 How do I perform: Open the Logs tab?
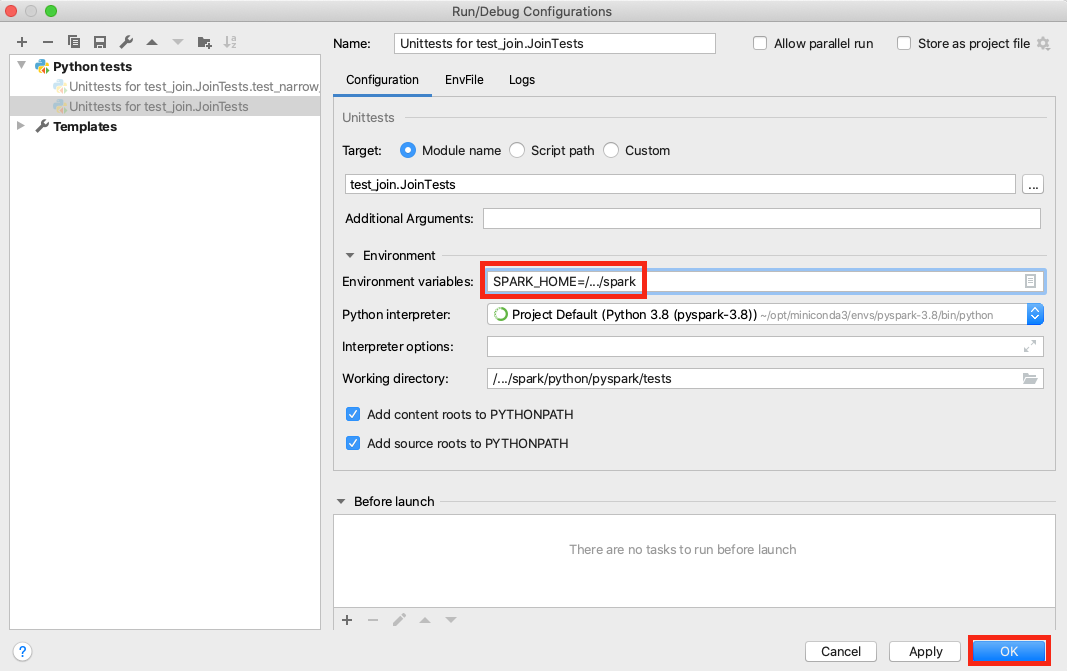pyautogui.click(x=521, y=79)
